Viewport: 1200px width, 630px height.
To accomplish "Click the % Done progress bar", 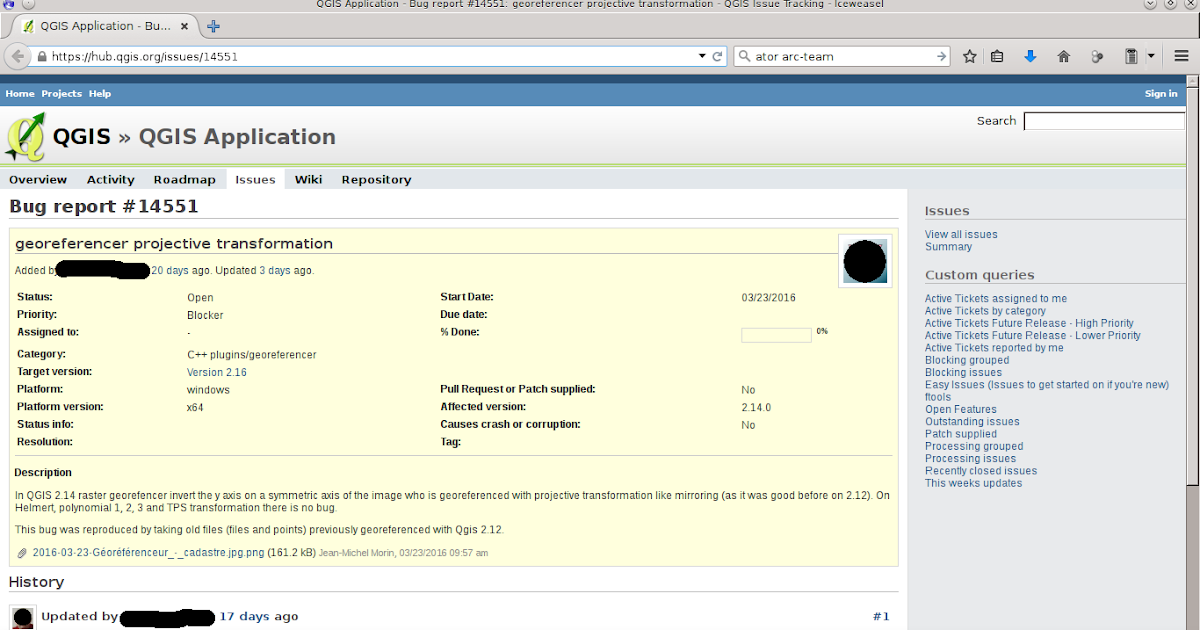I will pyautogui.click(x=776, y=335).
